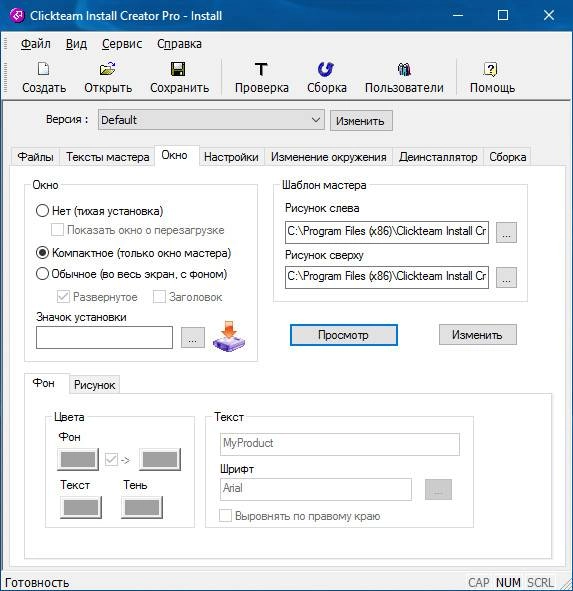
Task: Toggle Развернутое checkbox
Action: pos(63,297)
